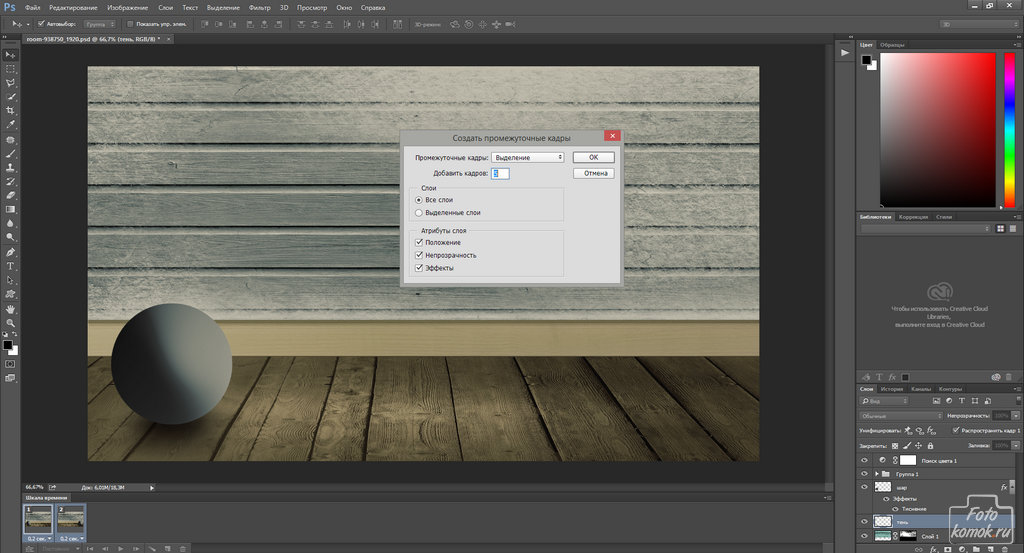This screenshot has width=1024, height=553.
Task: Open the Промежуточные кадры dropdown
Action: pos(528,157)
